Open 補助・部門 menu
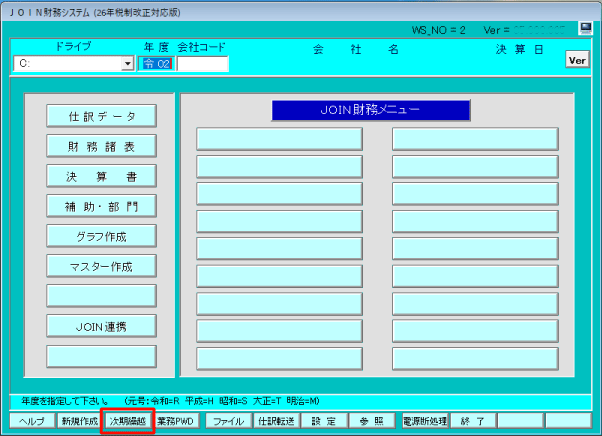Image resolution: width=602 pixels, height=436 pixels. (101, 206)
